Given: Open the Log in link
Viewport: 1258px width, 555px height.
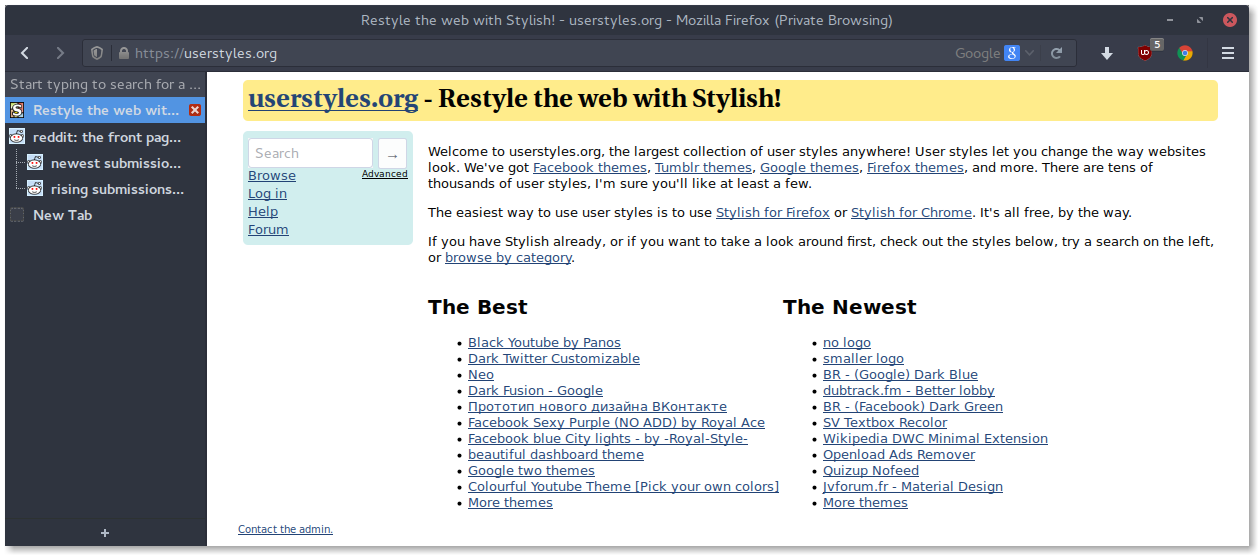Looking at the screenshot, I should (267, 193).
